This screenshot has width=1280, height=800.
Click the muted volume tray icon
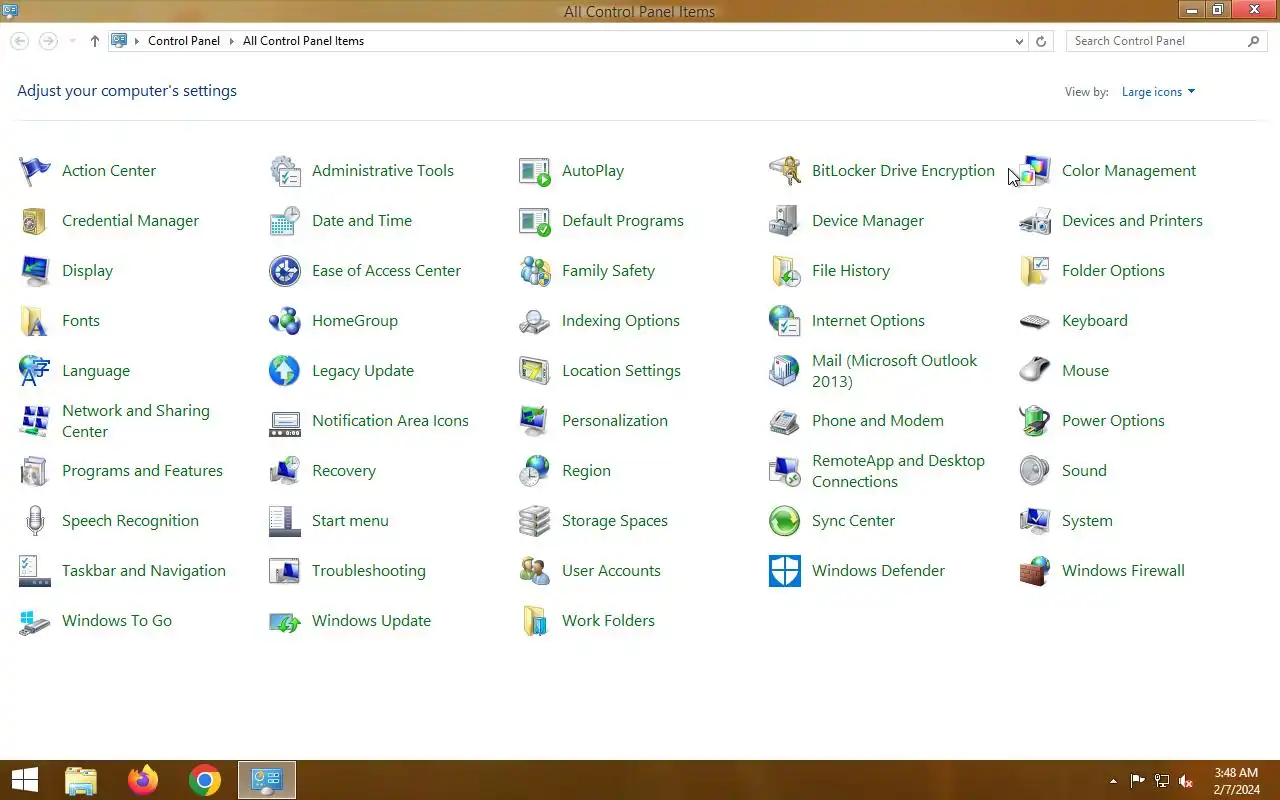(x=1186, y=781)
